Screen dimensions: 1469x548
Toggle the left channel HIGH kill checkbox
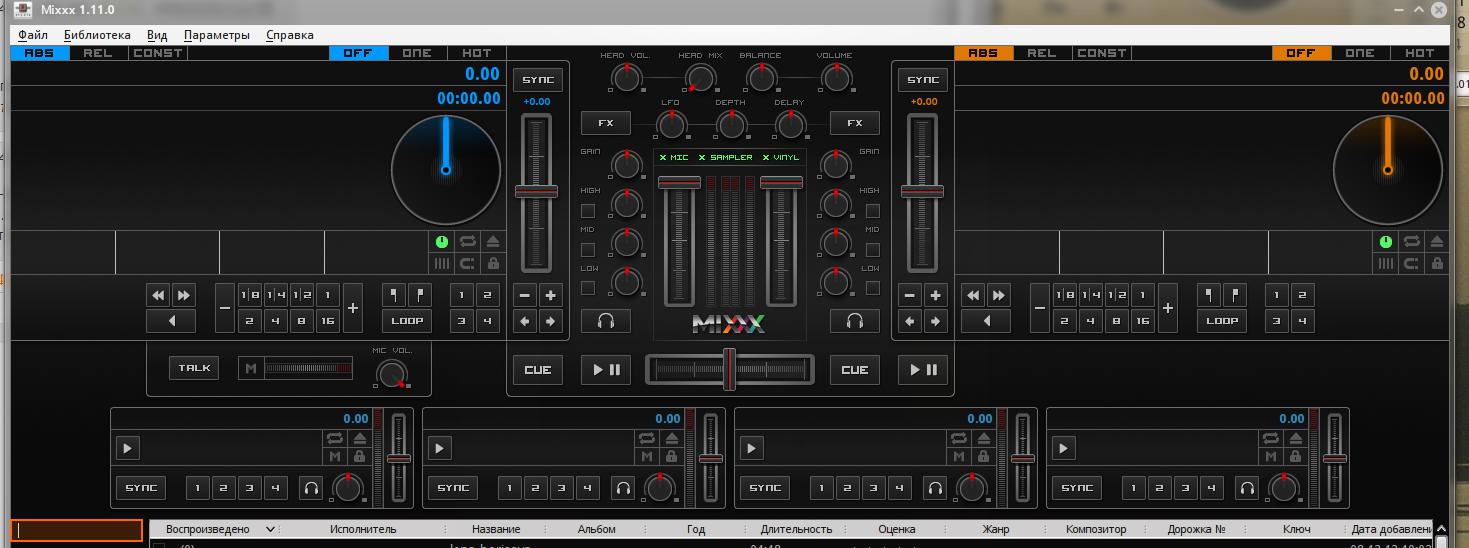point(588,211)
